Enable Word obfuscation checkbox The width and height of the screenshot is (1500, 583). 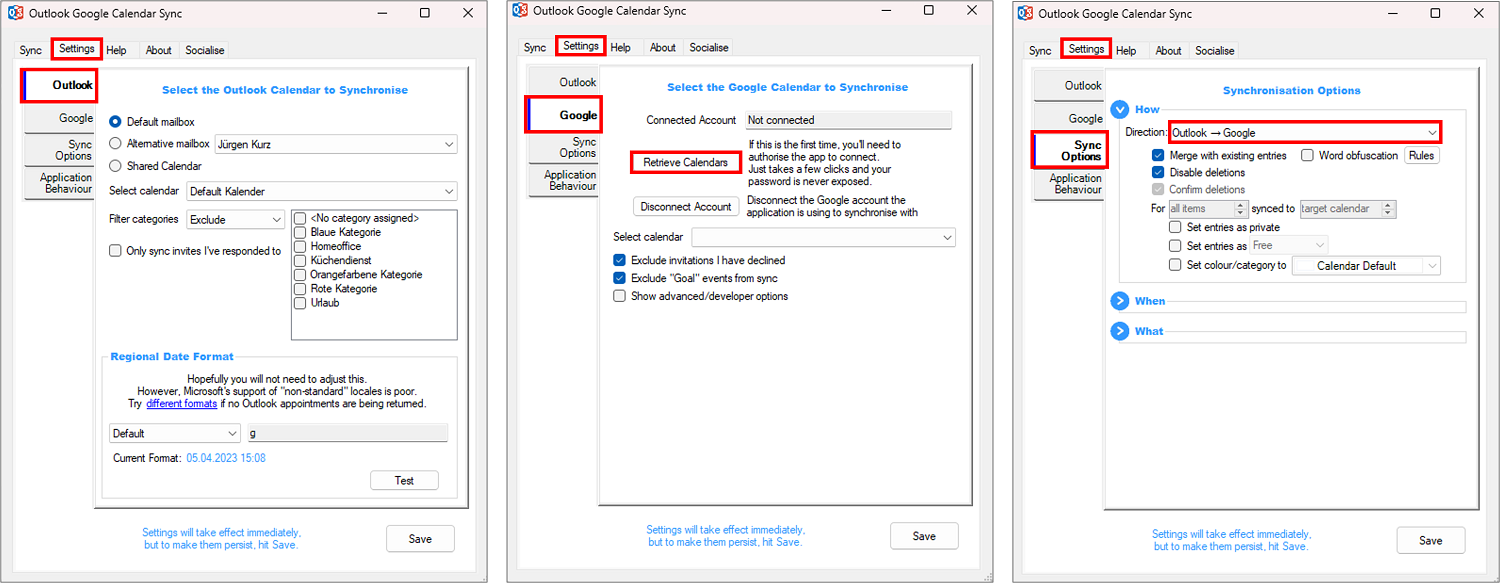tap(1308, 156)
